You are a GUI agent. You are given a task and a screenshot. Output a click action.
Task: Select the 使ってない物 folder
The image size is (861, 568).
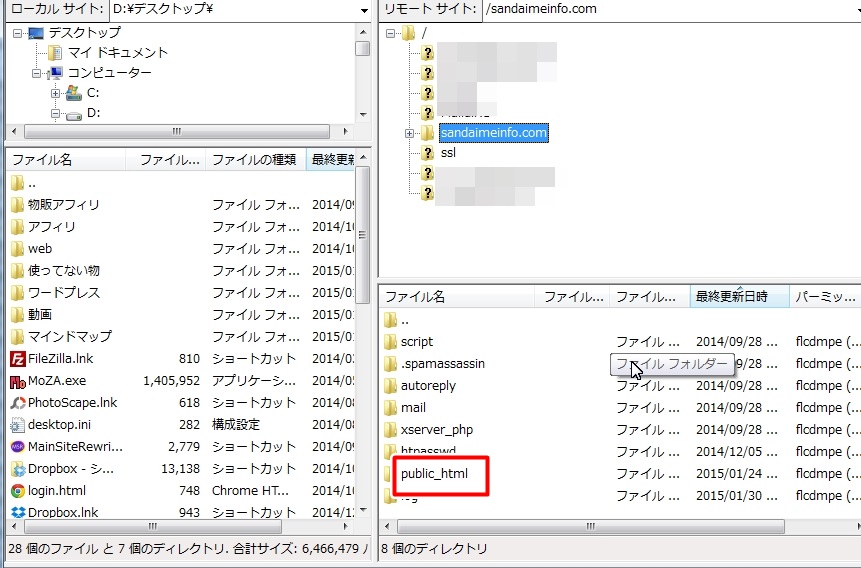pos(64,271)
